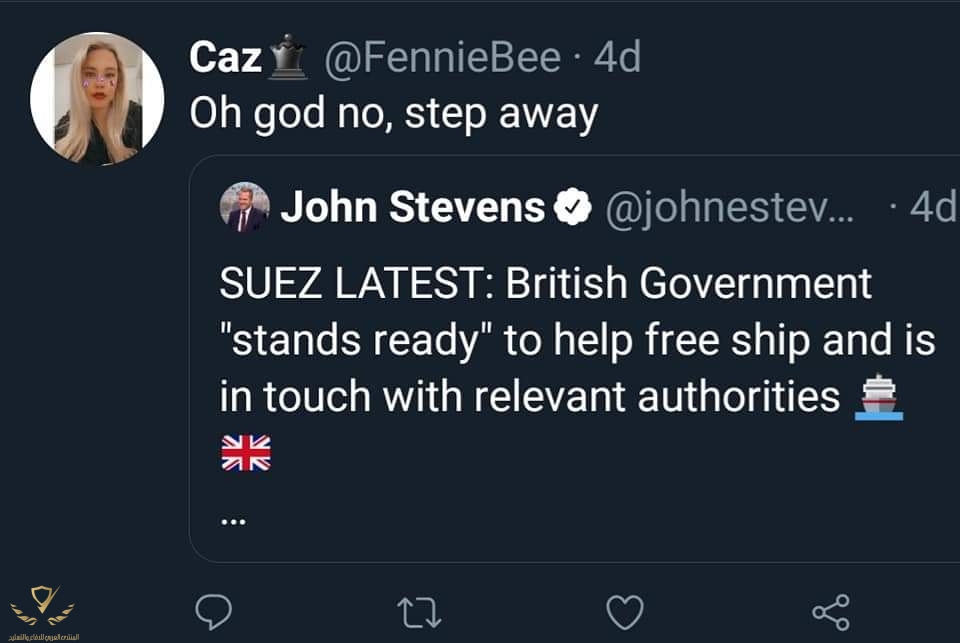Click the chess piece emoji beside Caz
The width and height of the screenshot is (960, 643).
290,58
